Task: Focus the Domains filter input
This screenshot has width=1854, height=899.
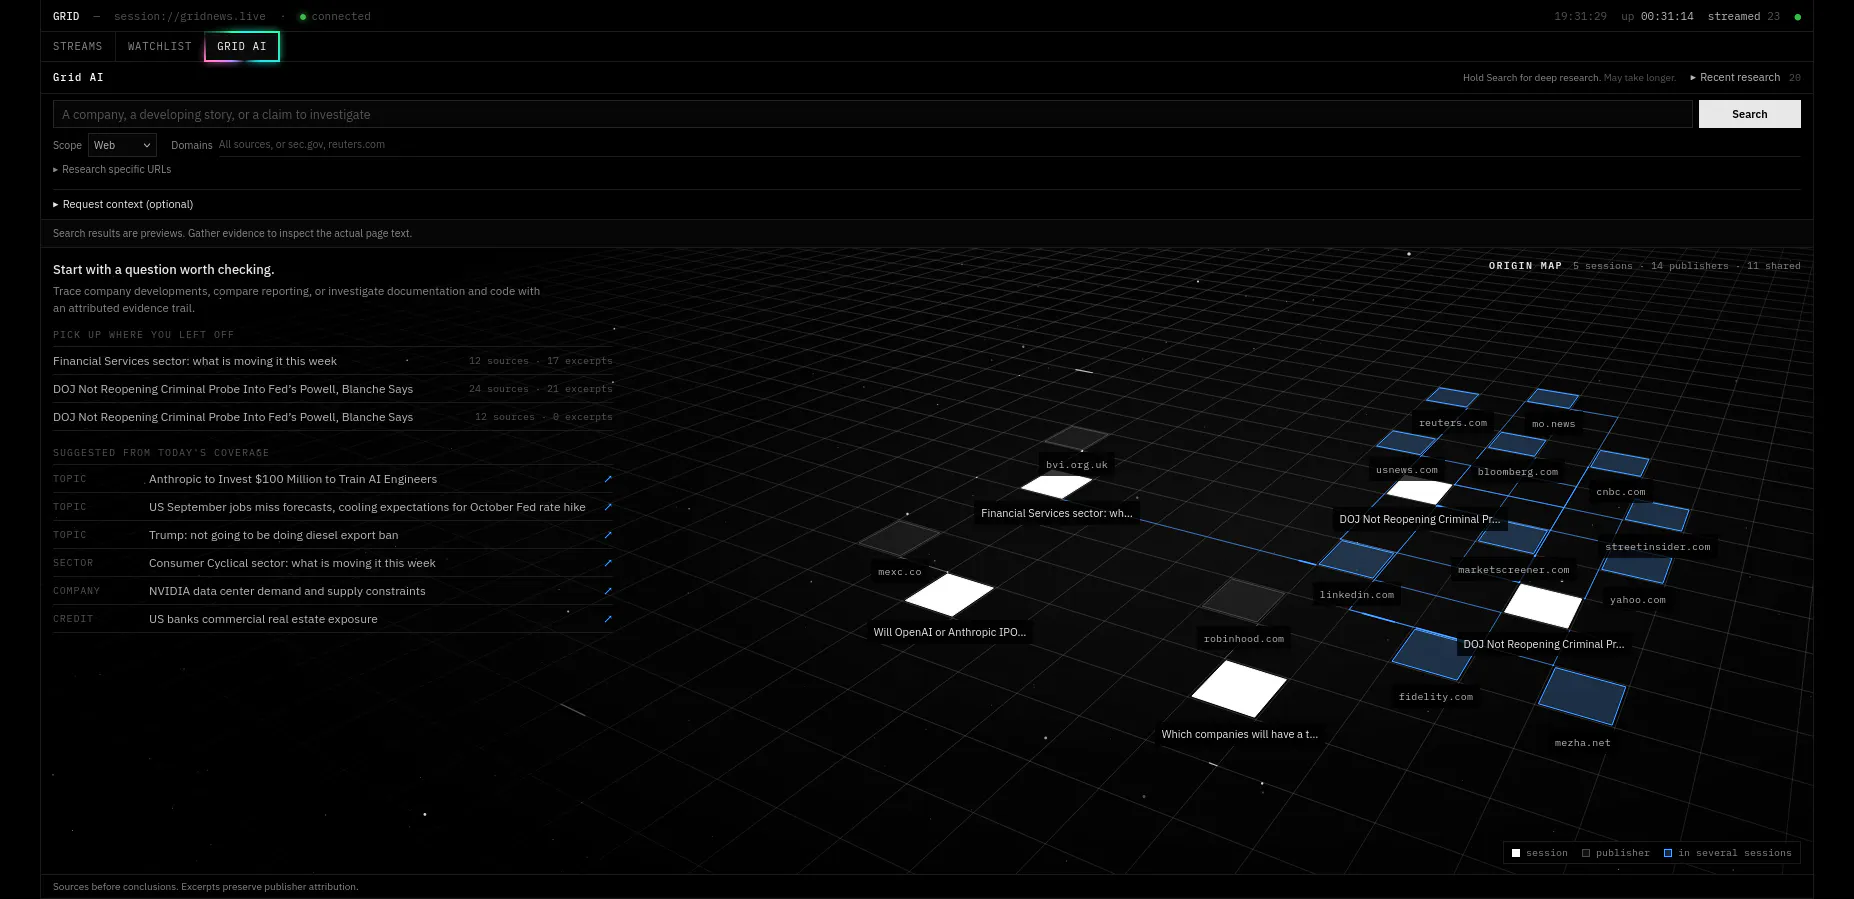Action: [x=1009, y=145]
